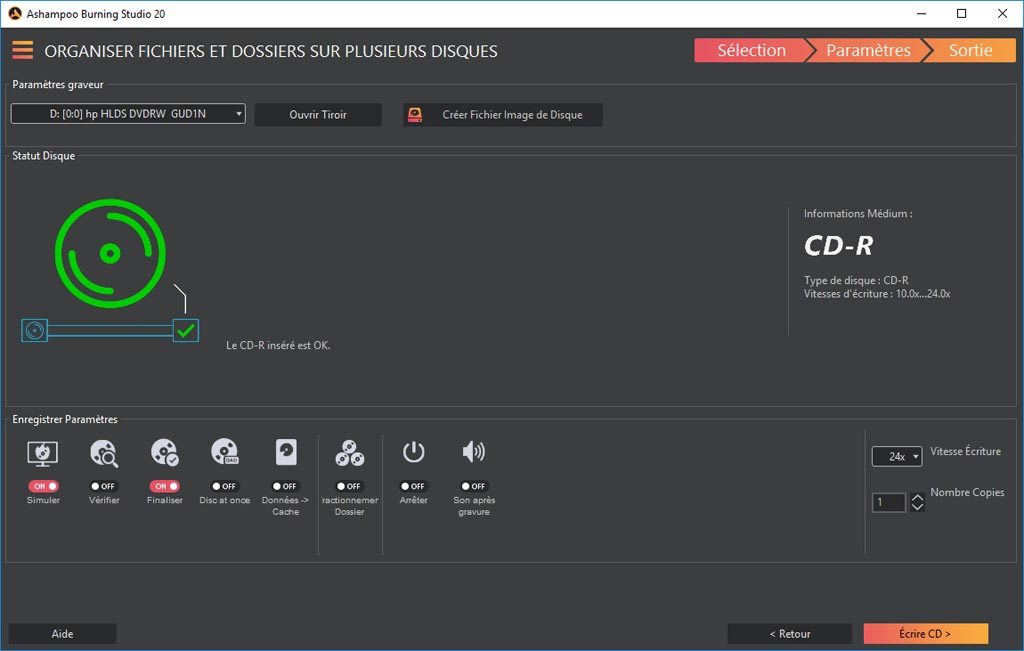Click the red disc image file icon
1024x651 pixels.
point(415,115)
